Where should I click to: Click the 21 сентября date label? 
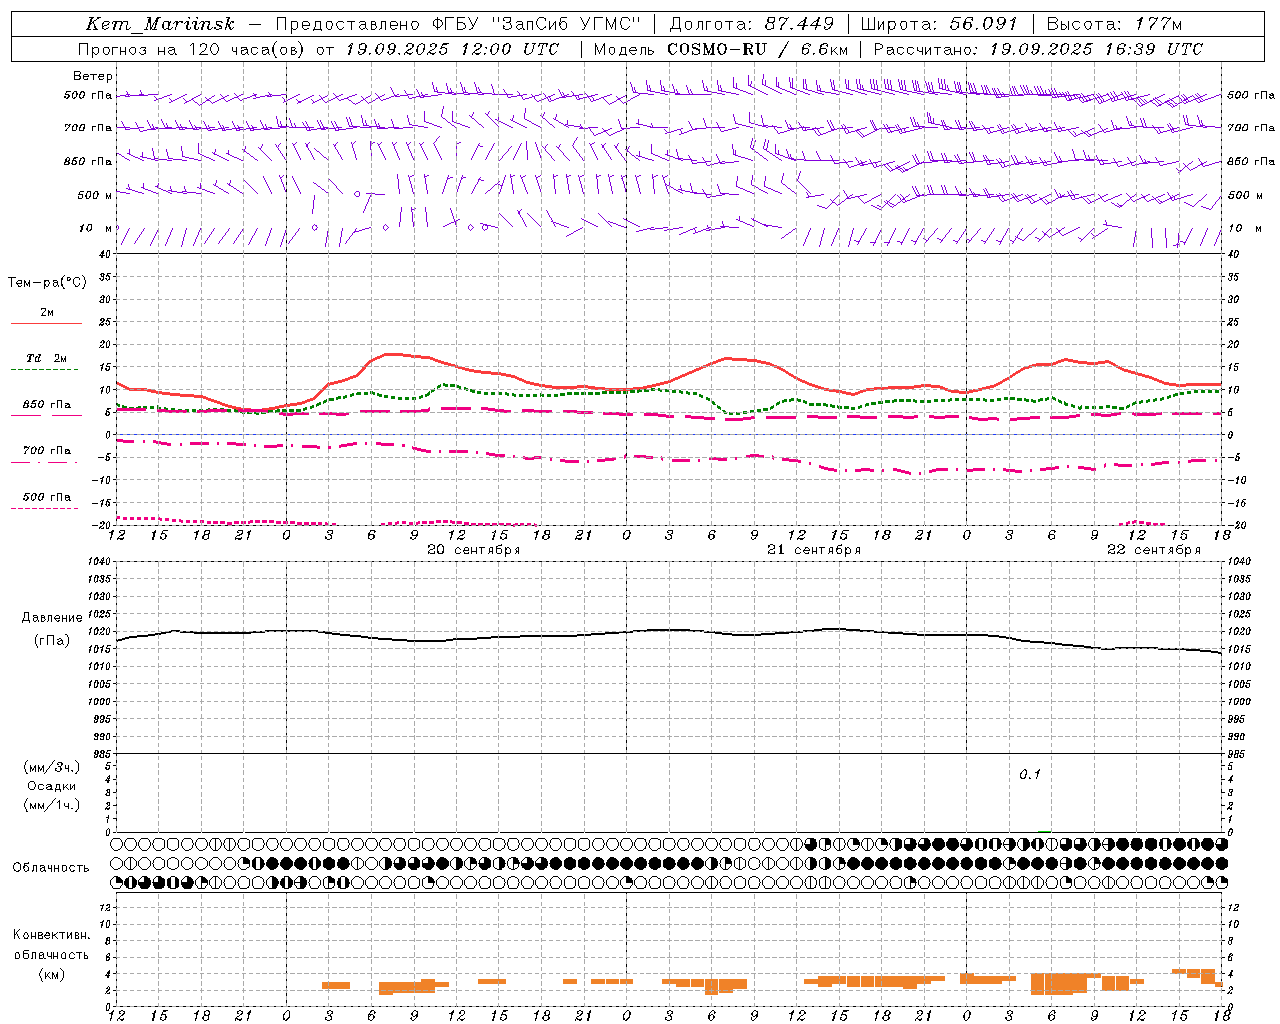point(814,550)
